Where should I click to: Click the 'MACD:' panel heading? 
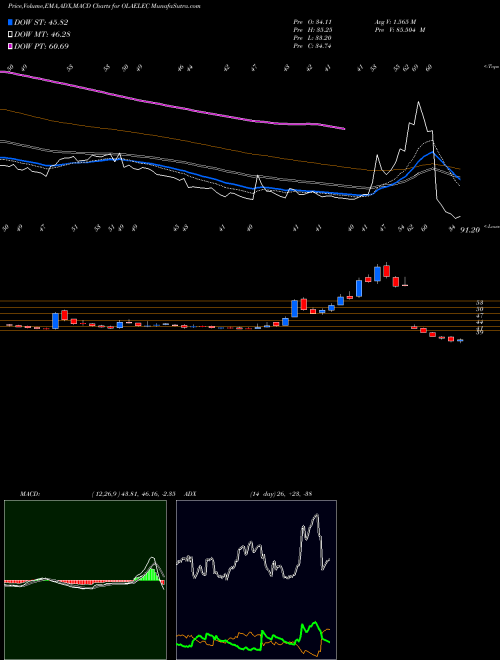click(30, 493)
